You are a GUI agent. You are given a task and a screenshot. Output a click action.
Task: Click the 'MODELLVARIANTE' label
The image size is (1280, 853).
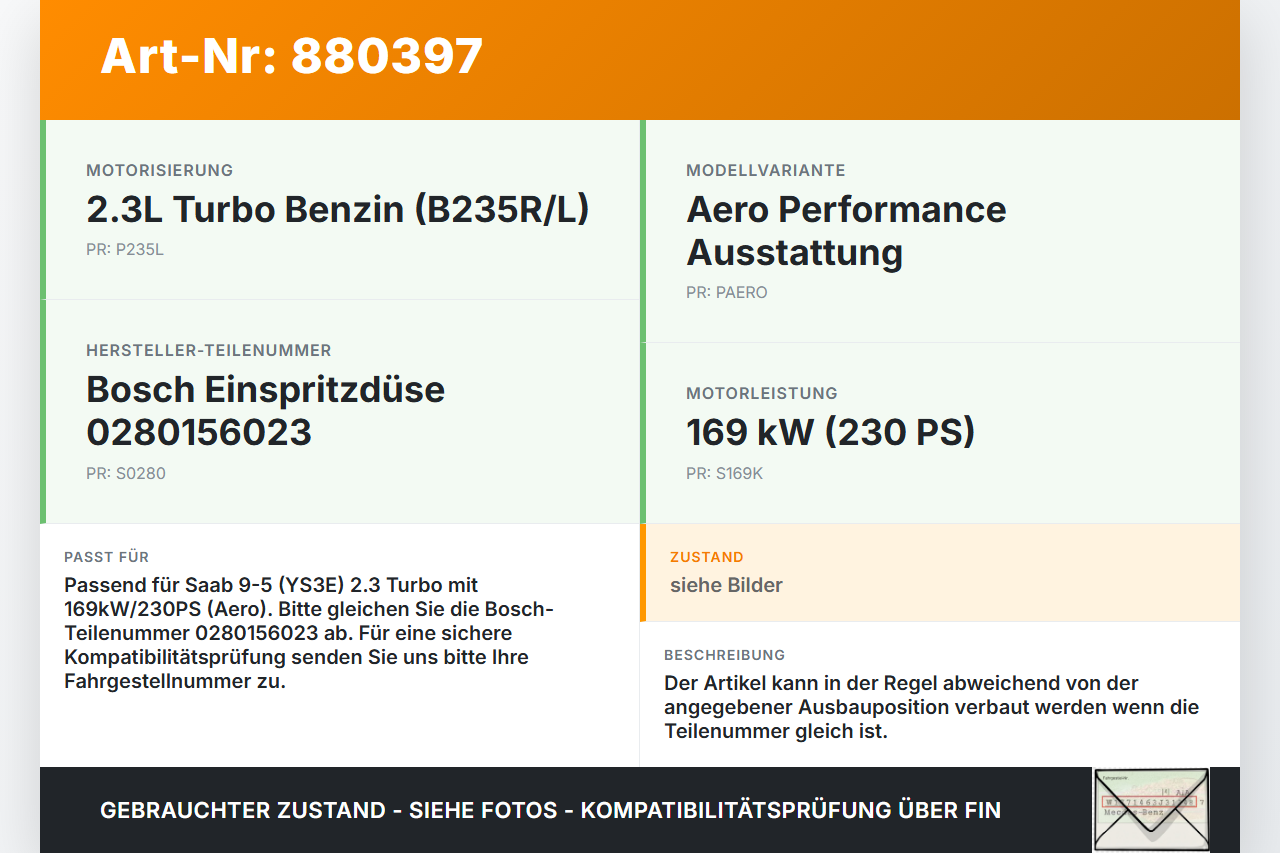pyautogui.click(x=766, y=170)
